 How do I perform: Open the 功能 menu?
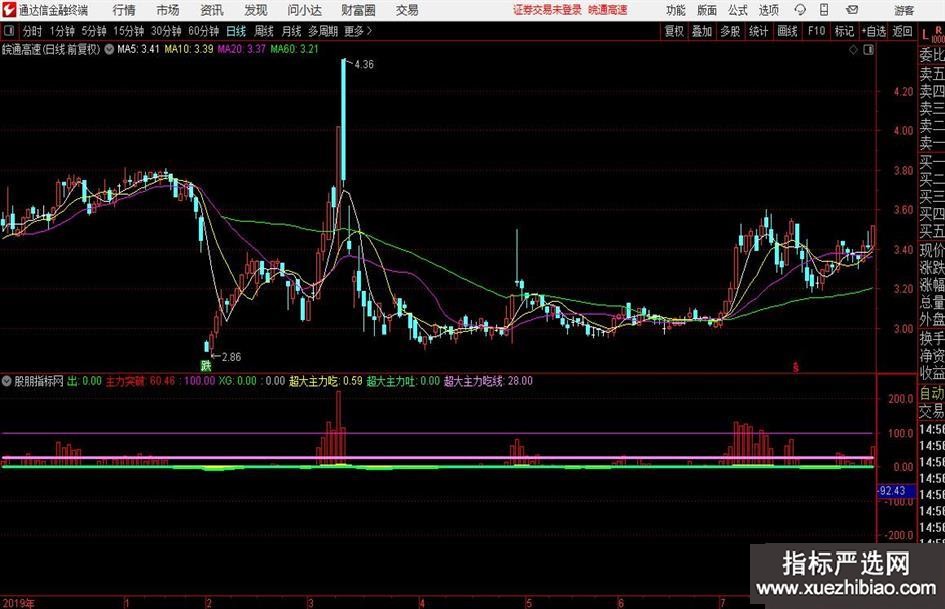(x=676, y=10)
